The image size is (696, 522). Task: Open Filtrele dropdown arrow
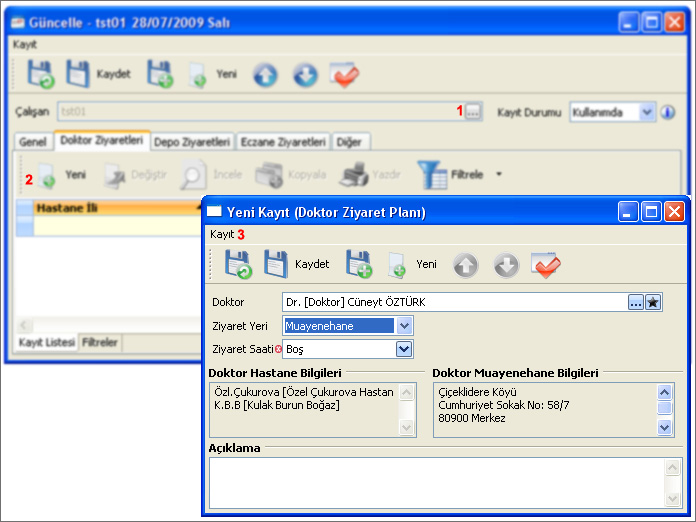498,174
